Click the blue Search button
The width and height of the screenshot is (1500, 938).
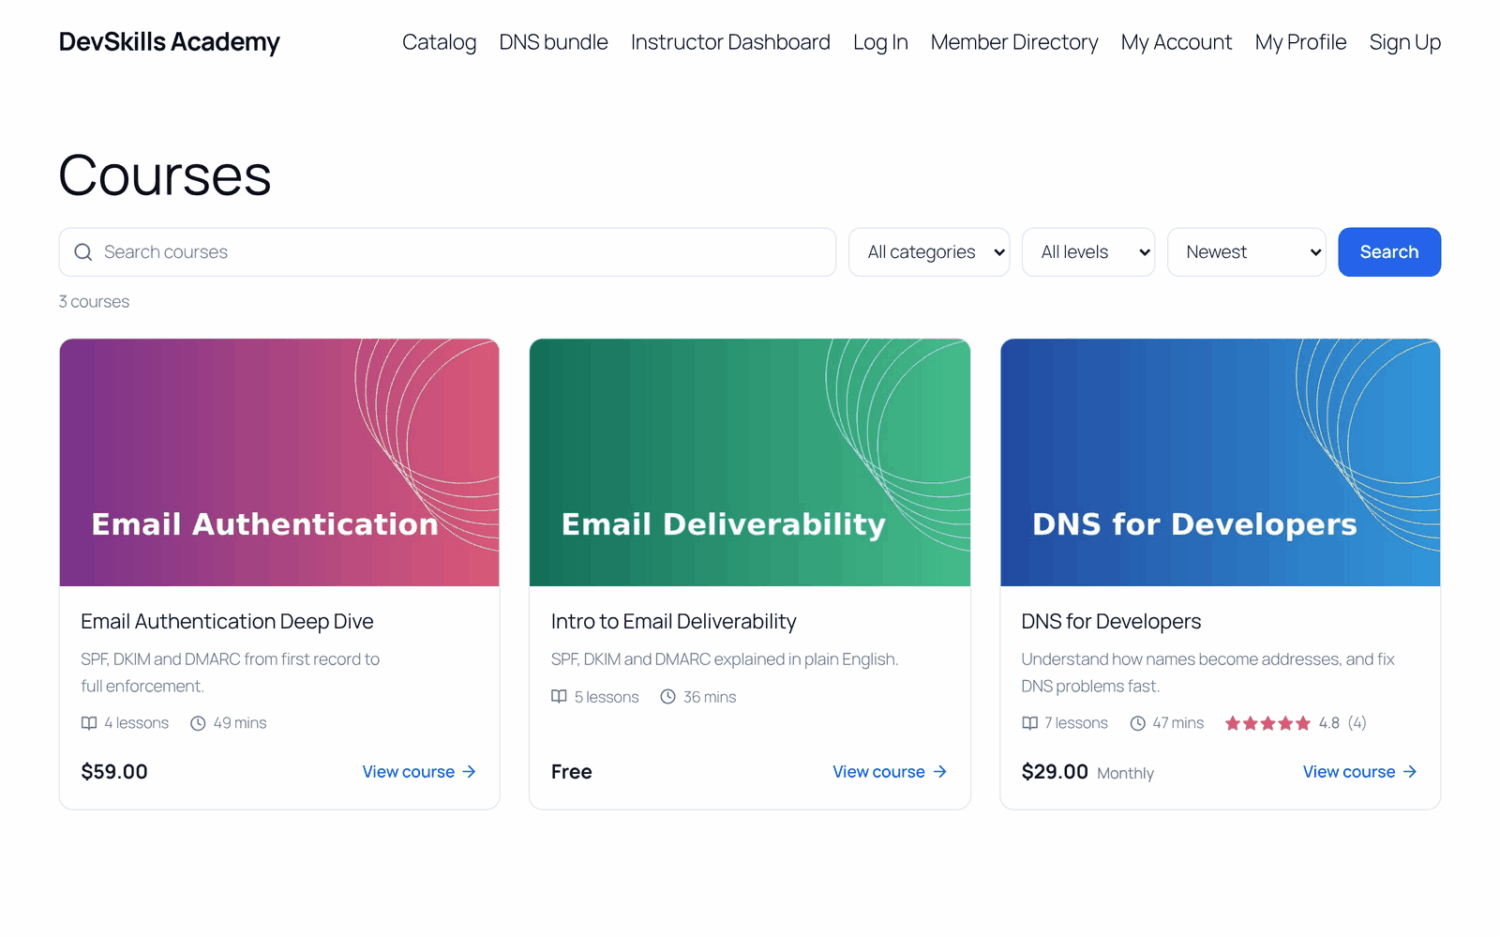coord(1389,252)
